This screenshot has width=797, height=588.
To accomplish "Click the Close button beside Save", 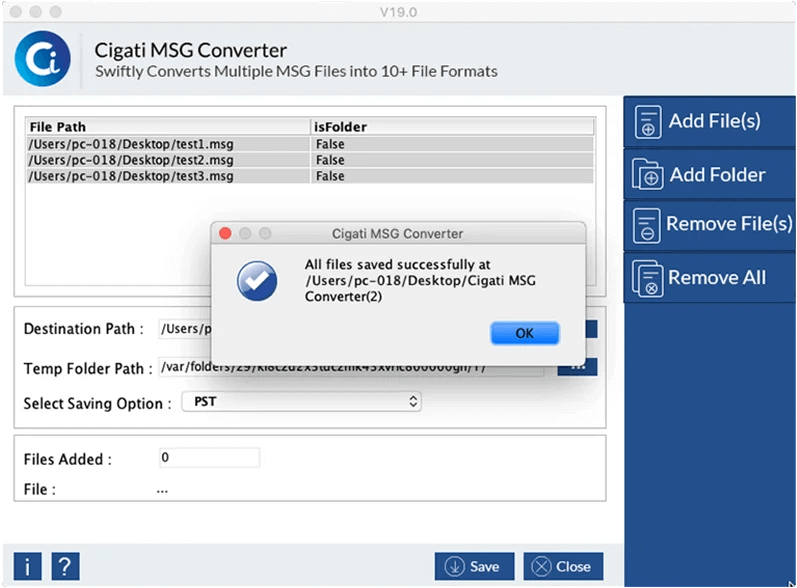I will pos(563,566).
